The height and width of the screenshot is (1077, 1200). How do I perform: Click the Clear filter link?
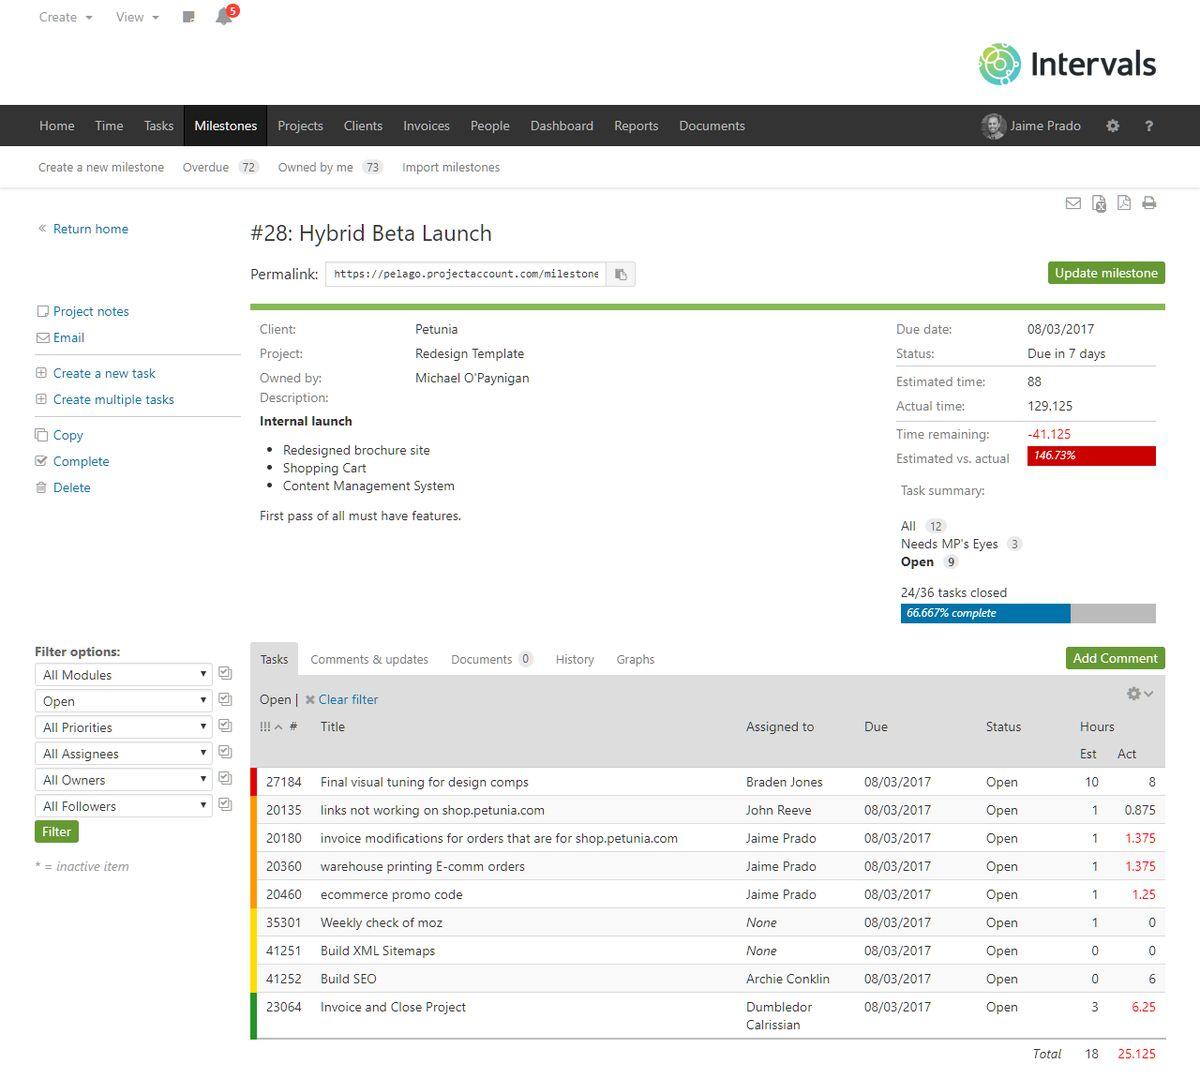(x=347, y=700)
